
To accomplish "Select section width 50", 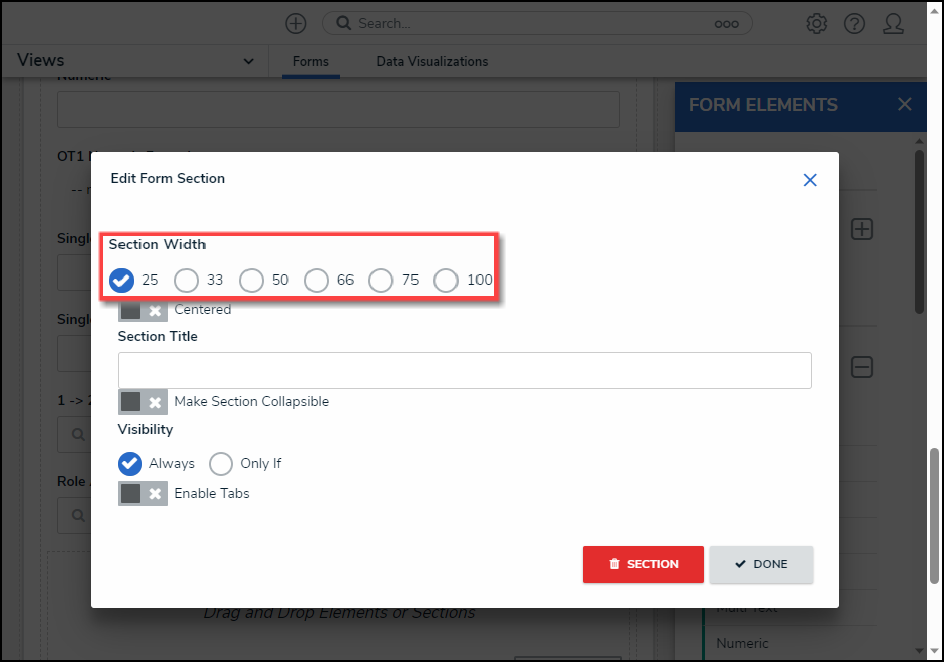I will pyautogui.click(x=252, y=280).
